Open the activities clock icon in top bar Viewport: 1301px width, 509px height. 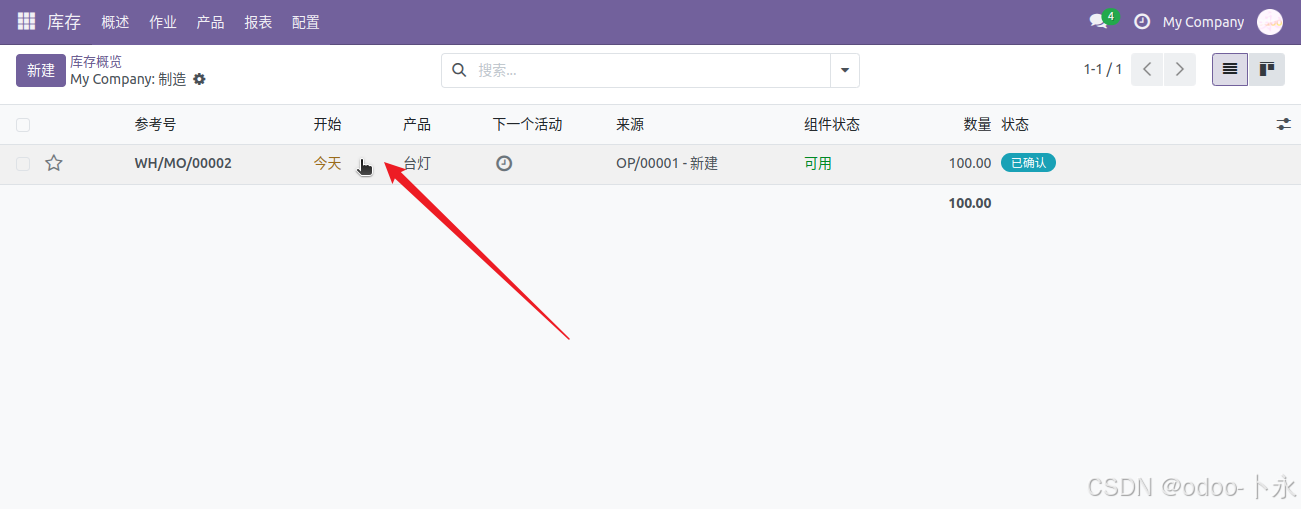coord(1142,21)
